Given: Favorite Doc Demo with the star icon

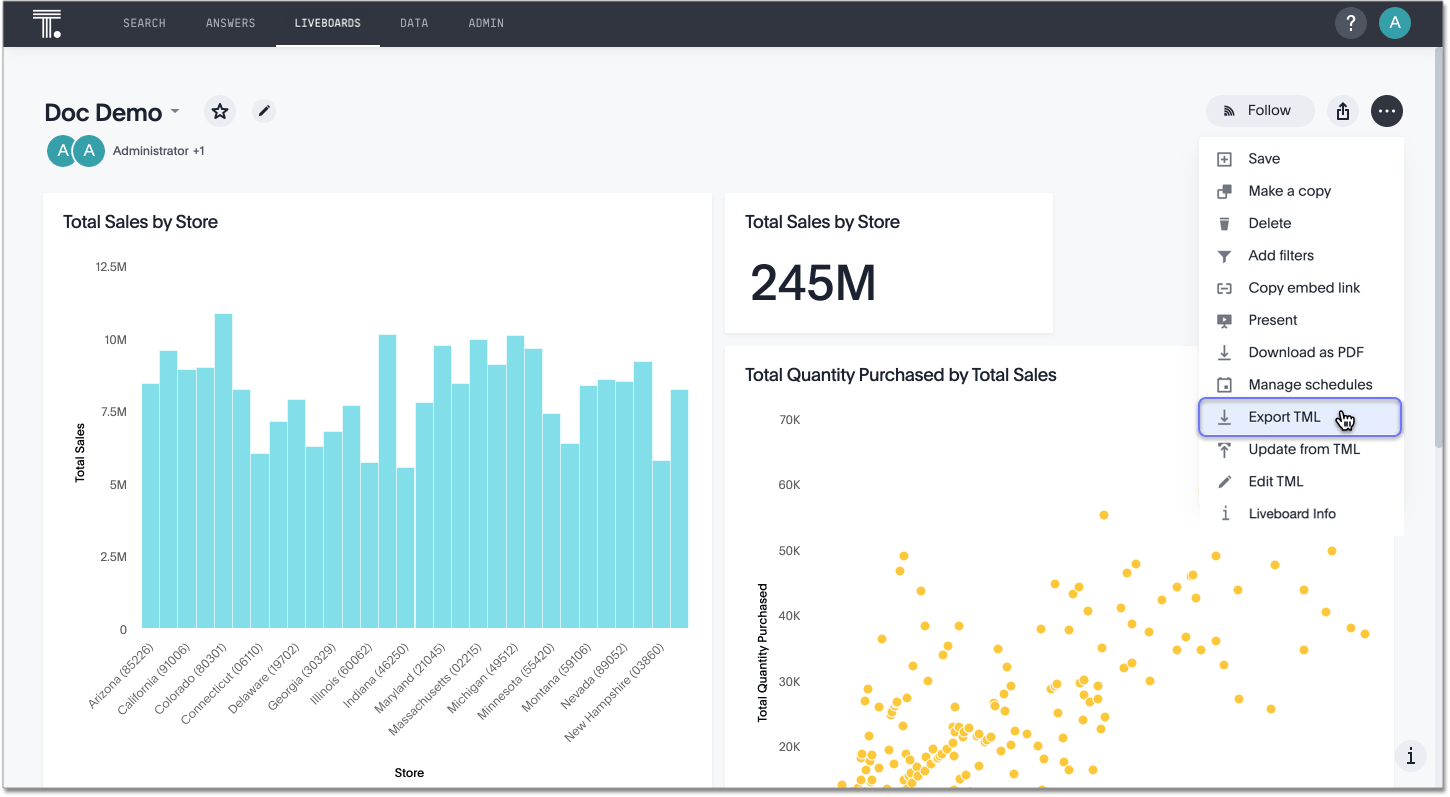Looking at the screenshot, I should (x=220, y=111).
